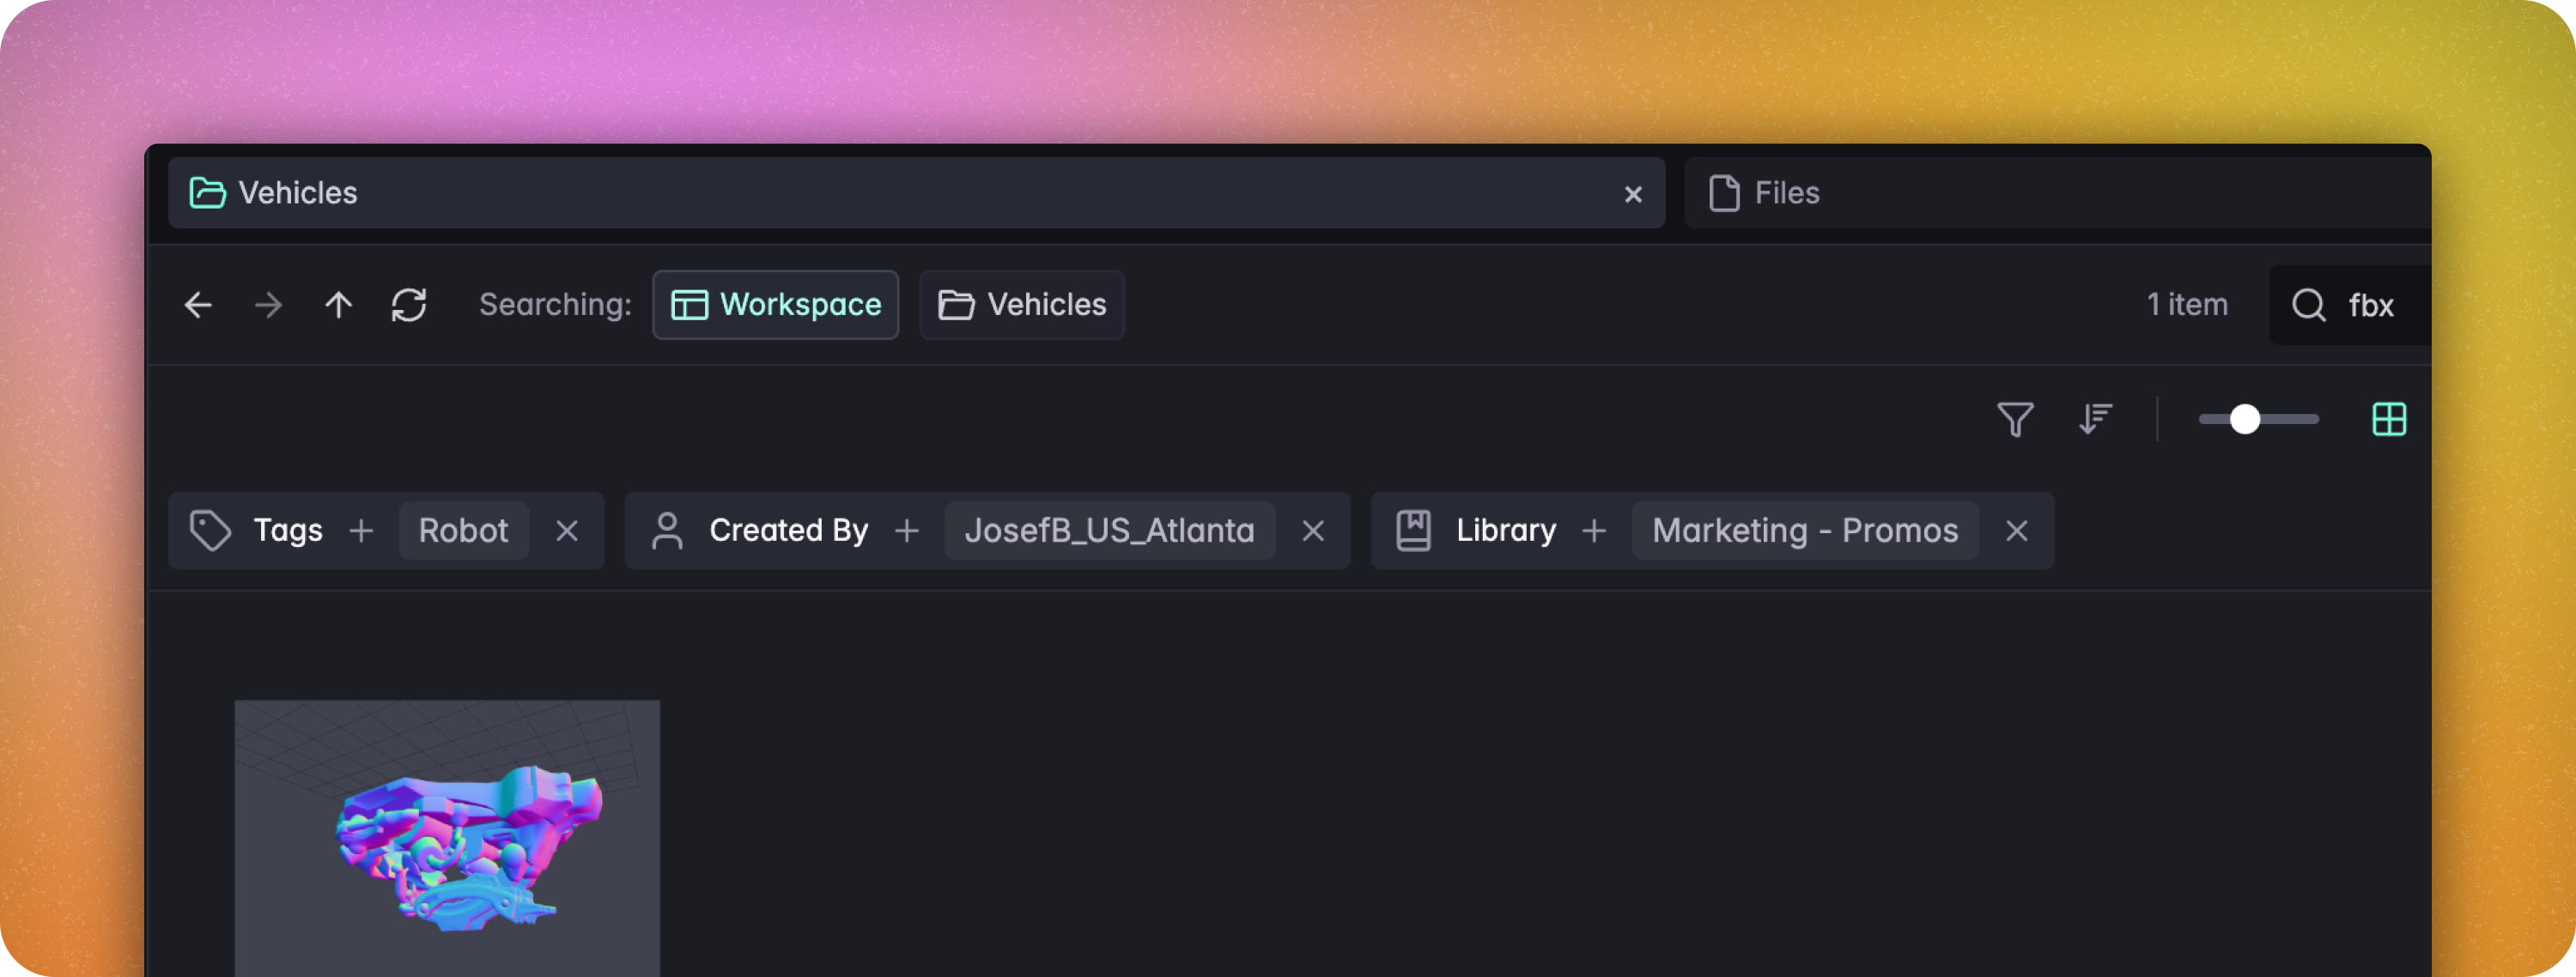Click the search magnifier icon

2310,305
